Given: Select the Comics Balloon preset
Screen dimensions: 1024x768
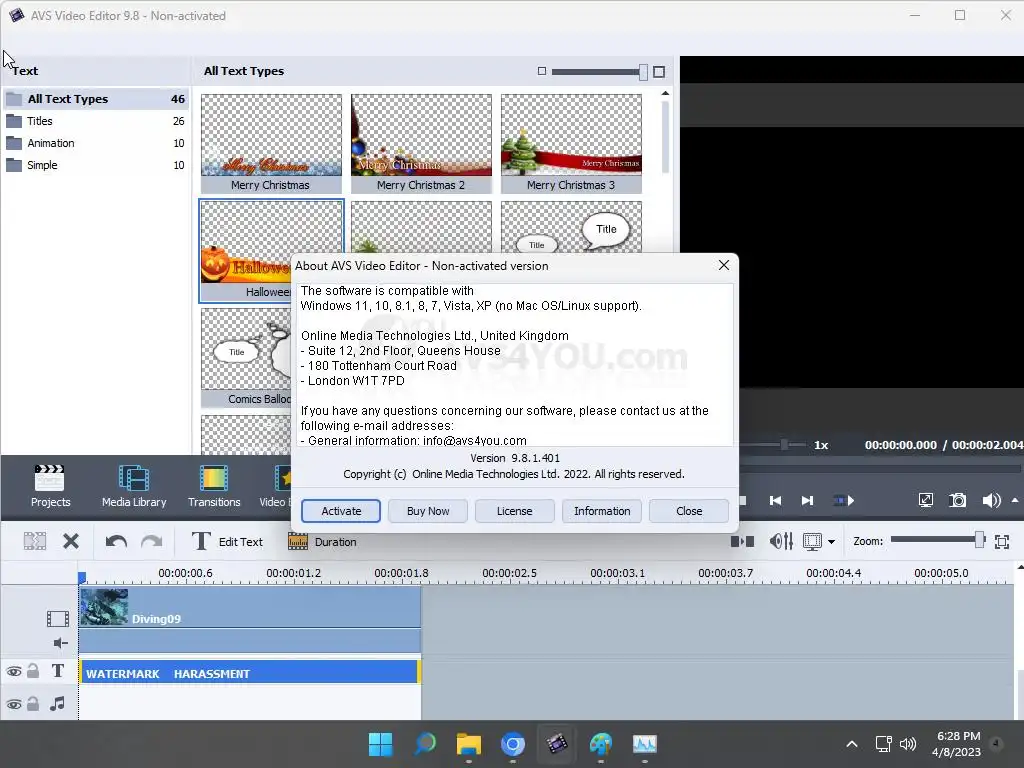Looking at the screenshot, I should 246,358.
